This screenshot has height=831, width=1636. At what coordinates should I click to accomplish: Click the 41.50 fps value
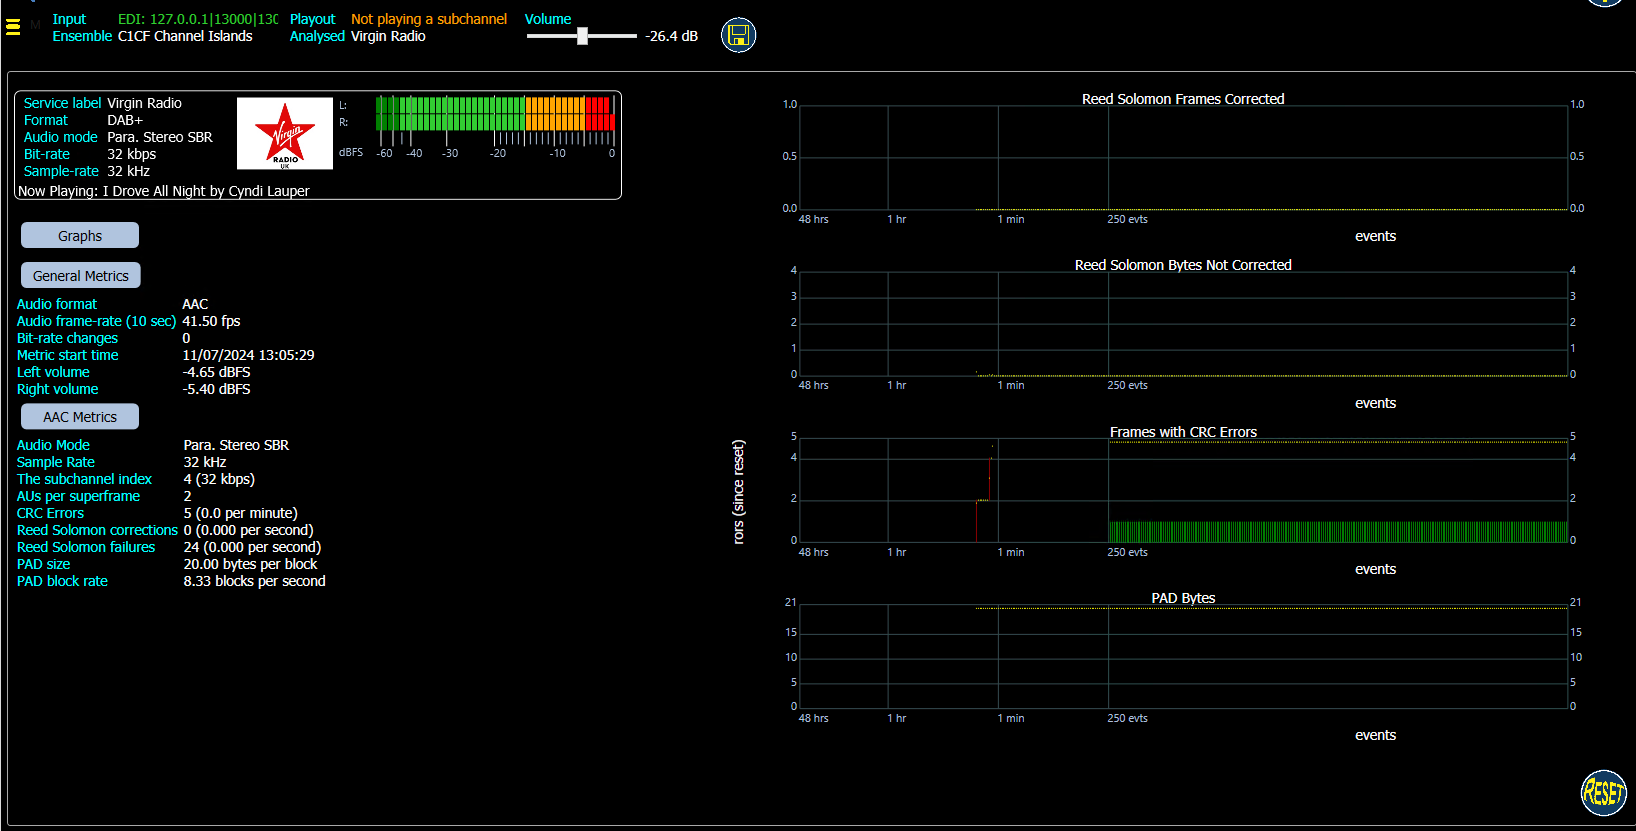pyautogui.click(x=211, y=321)
